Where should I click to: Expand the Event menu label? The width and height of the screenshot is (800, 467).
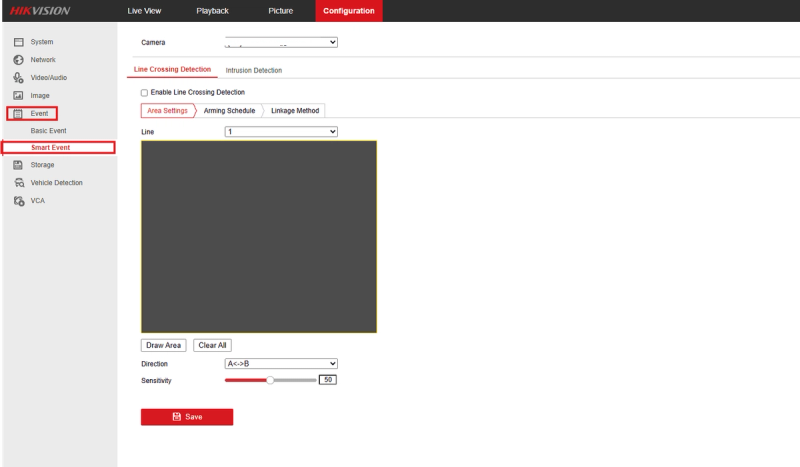pyautogui.click(x=39, y=113)
